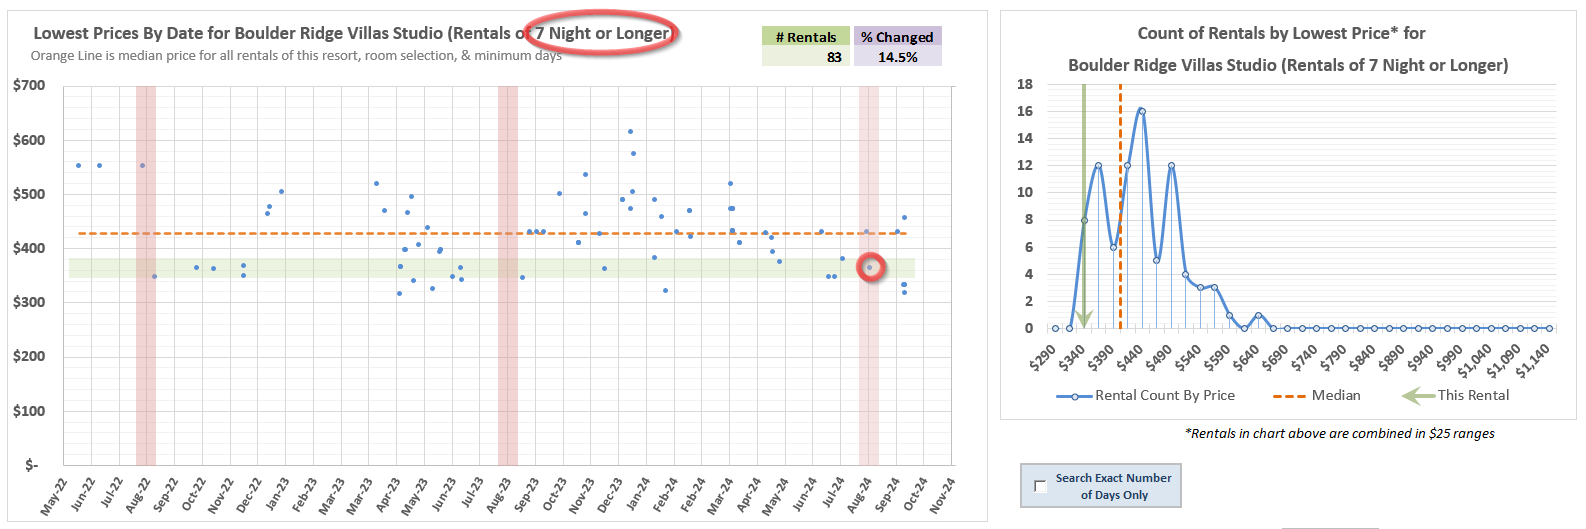
Task: Enable Search Exact Number of Days Only checkbox
Action: click(x=1040, y=486)
